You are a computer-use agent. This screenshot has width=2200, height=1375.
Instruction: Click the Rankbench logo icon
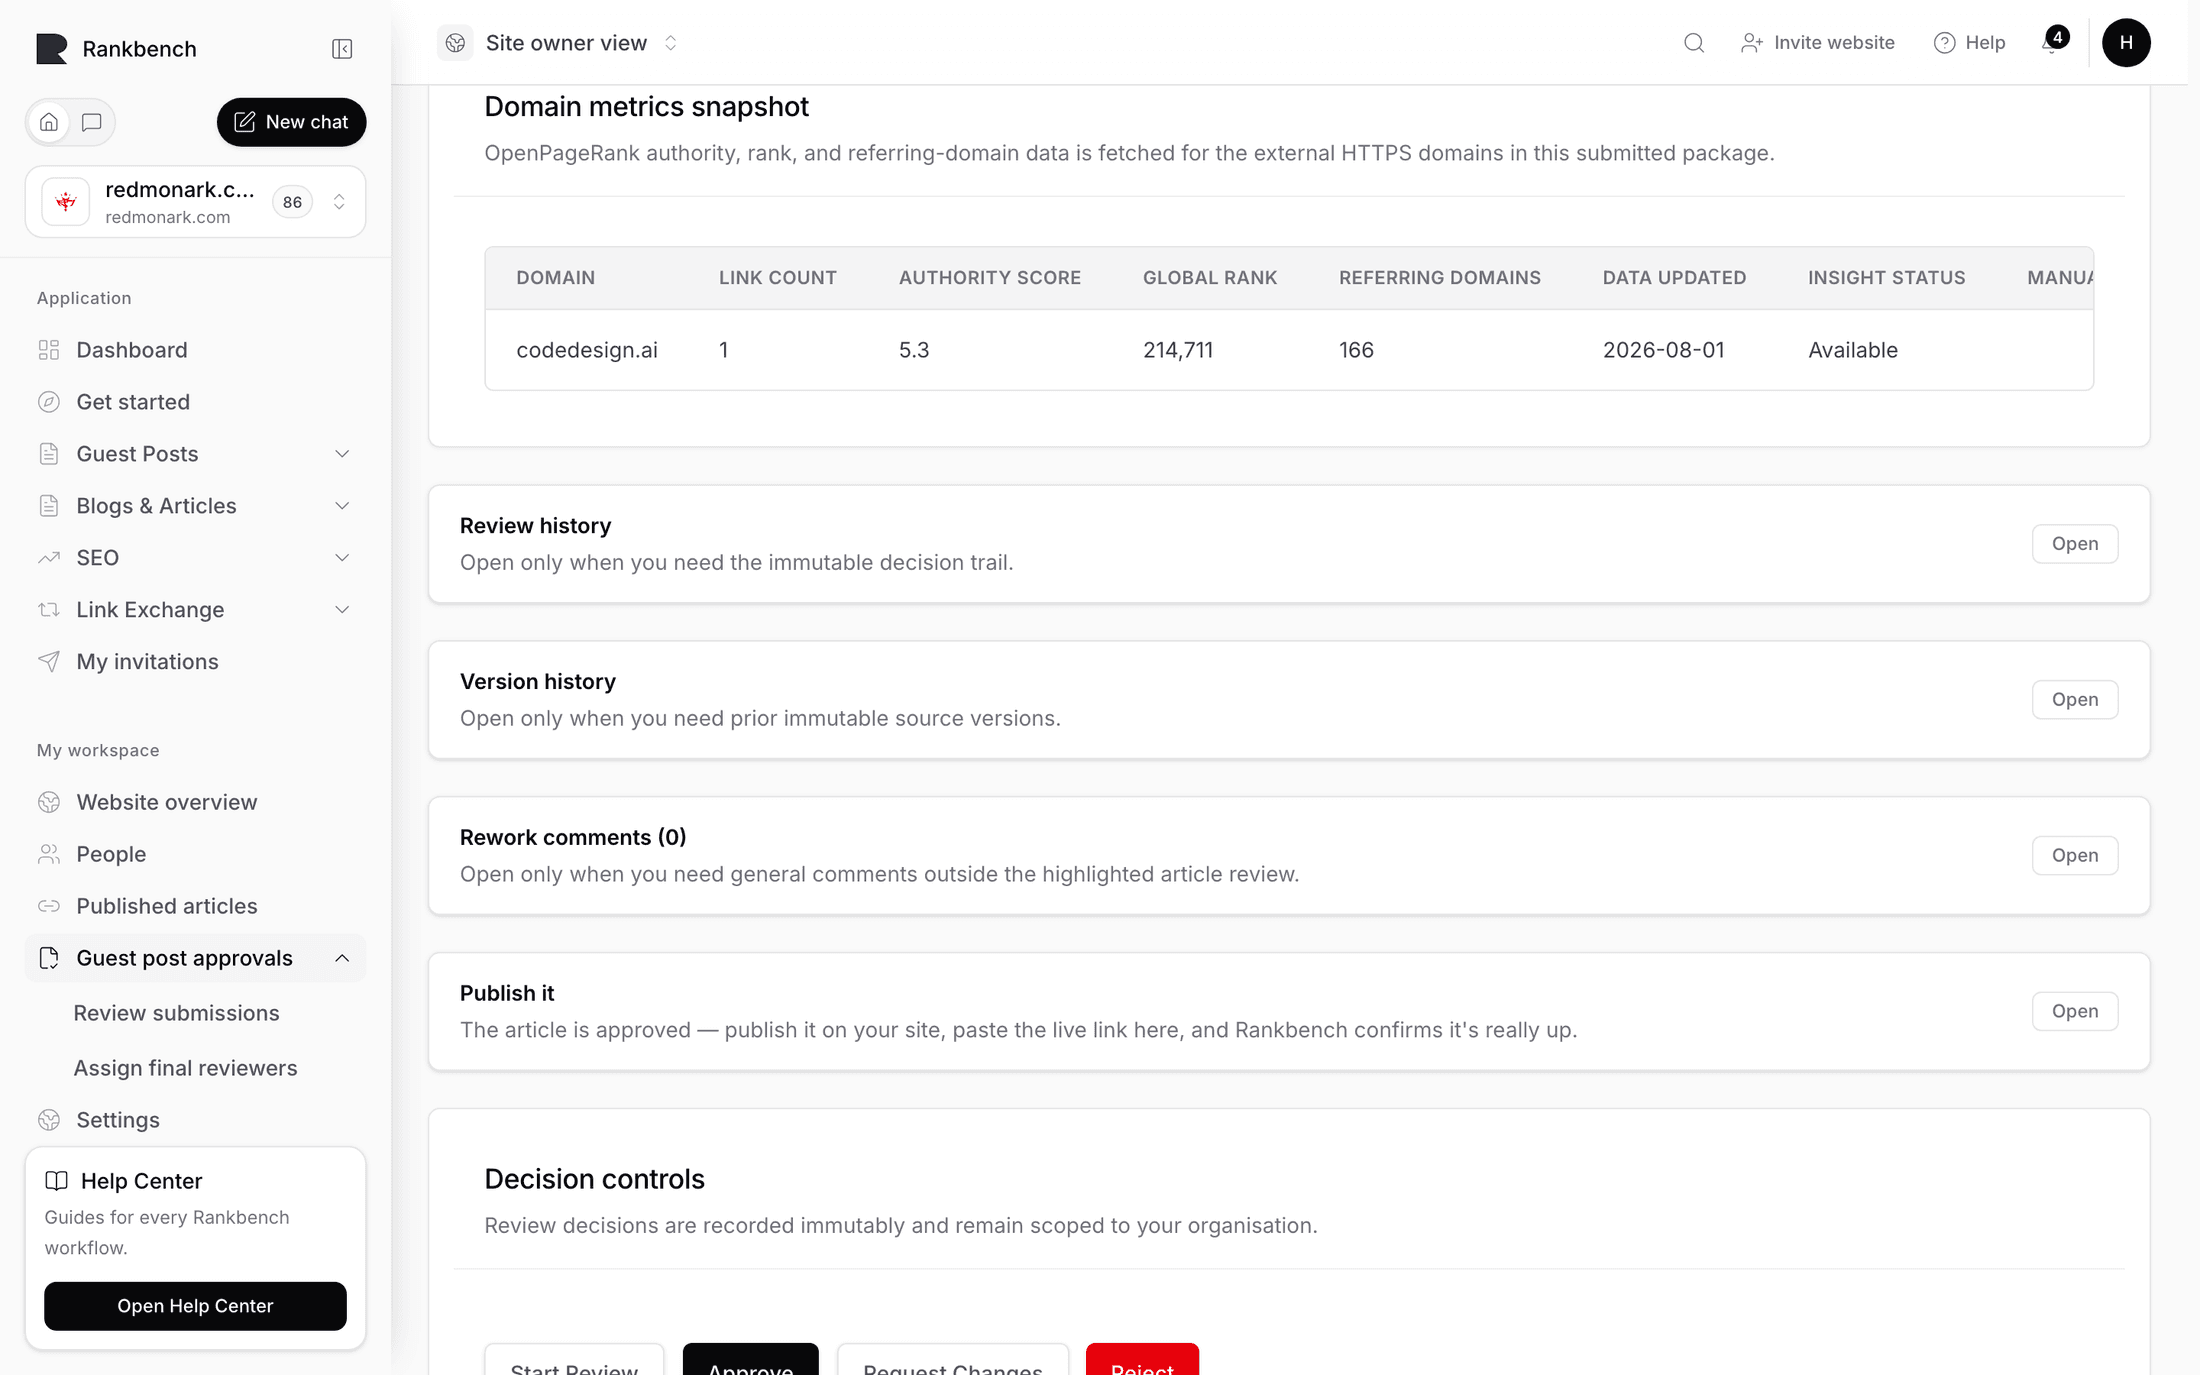tap(52, 48)
